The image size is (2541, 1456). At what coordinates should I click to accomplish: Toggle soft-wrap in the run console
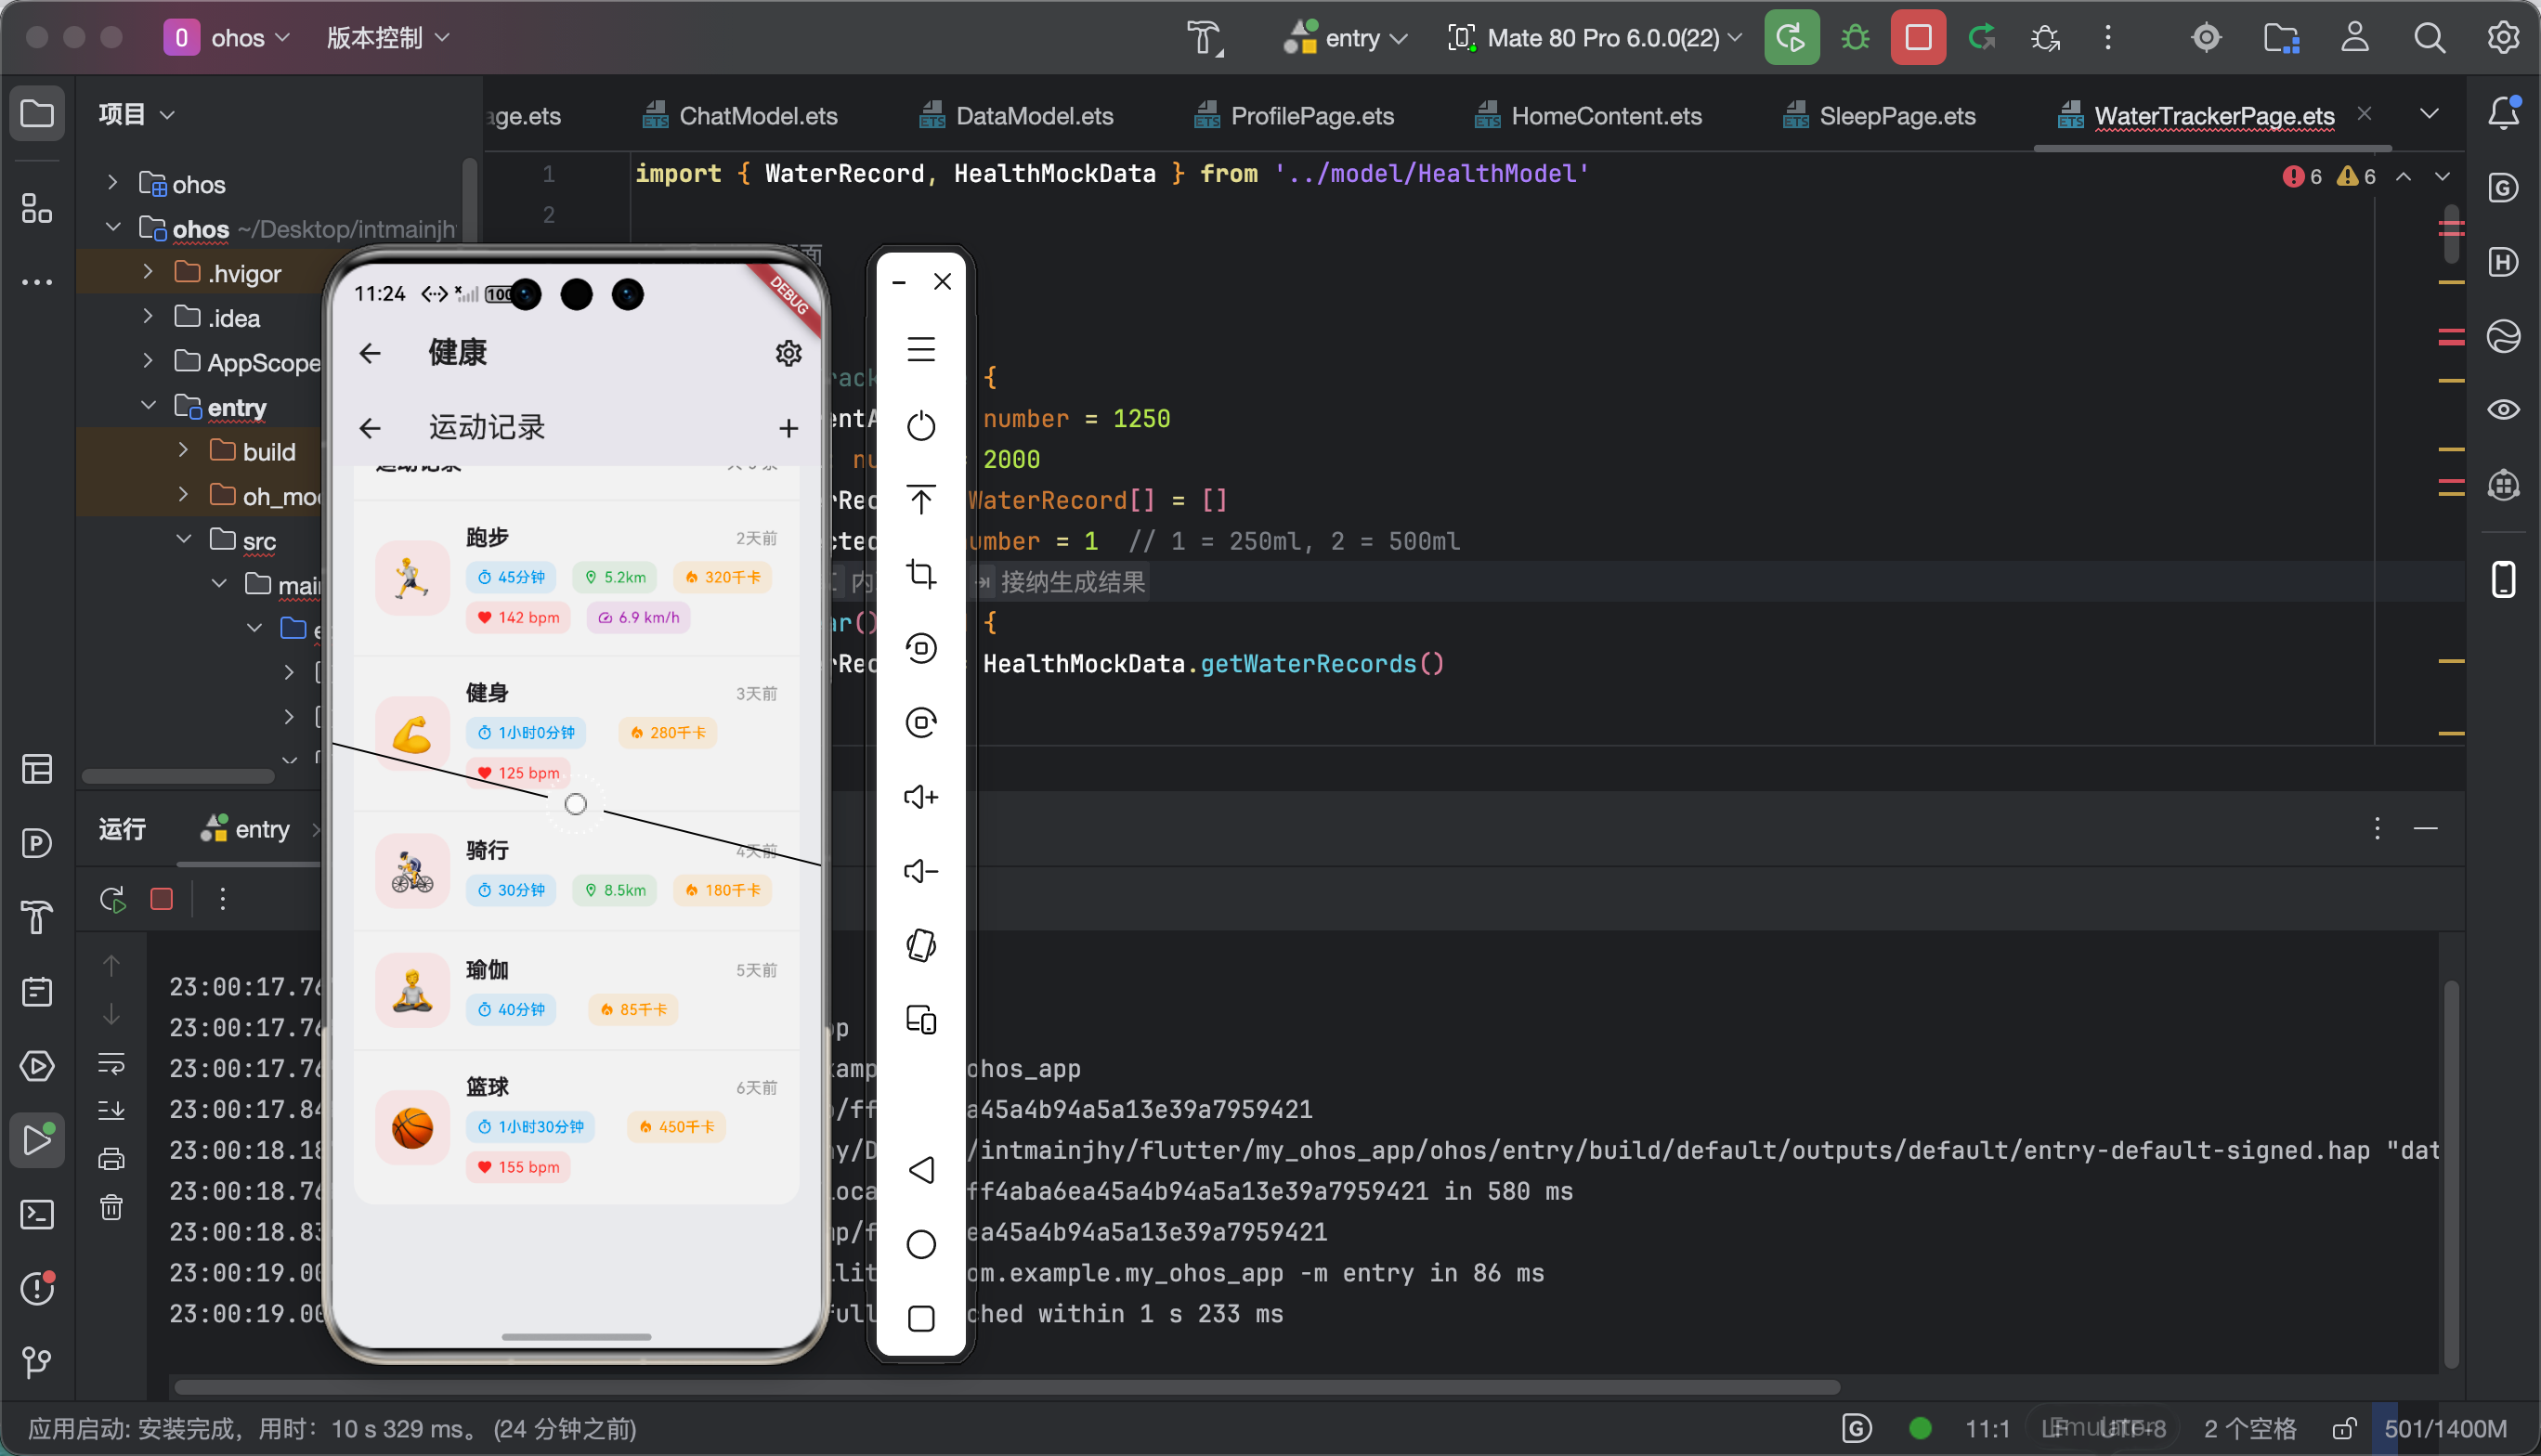click(x=111, y=1063)
